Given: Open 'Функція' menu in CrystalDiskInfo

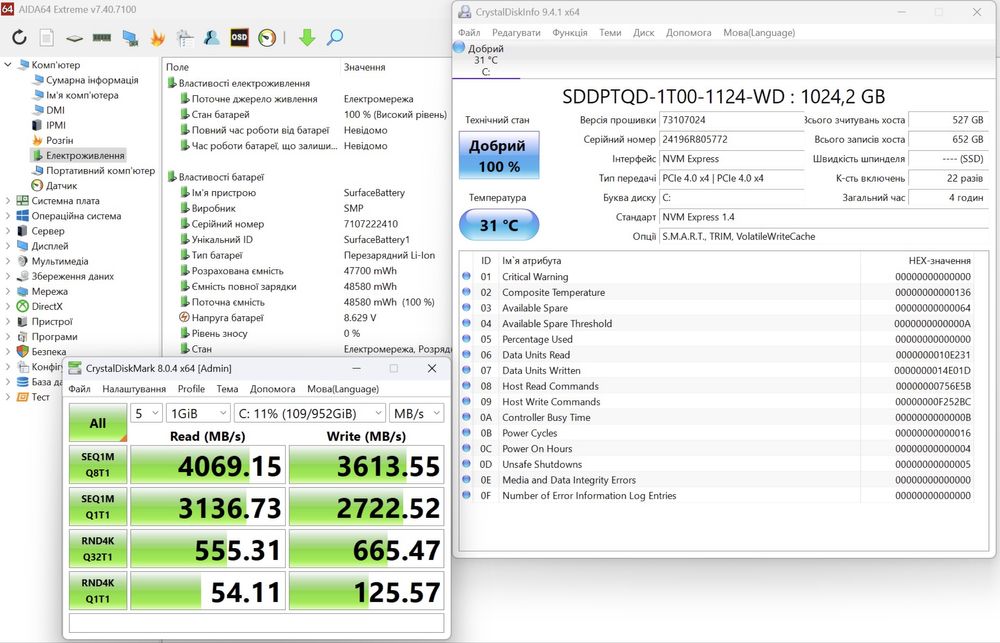Looking at the screenshot, I should click(x=570, y=33).
